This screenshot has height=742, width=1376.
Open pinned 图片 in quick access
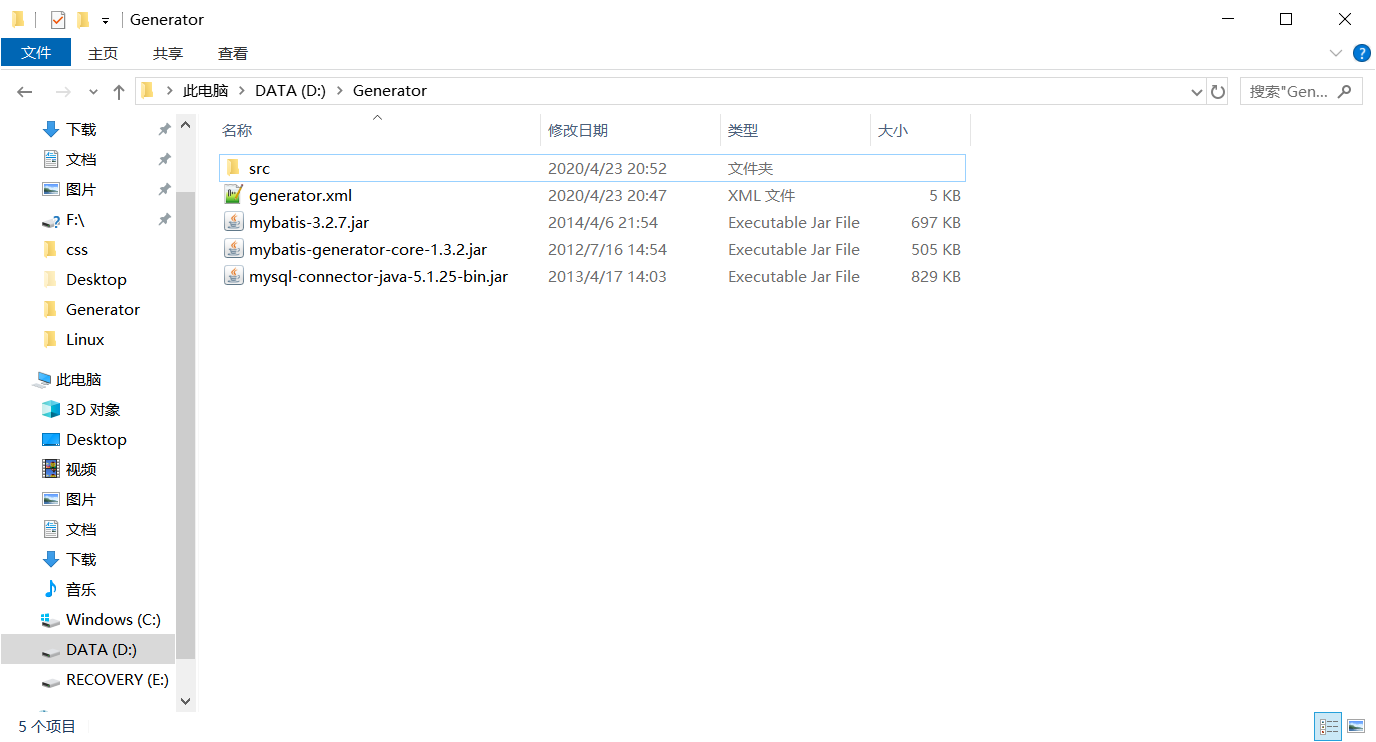[x=81, y=189]
